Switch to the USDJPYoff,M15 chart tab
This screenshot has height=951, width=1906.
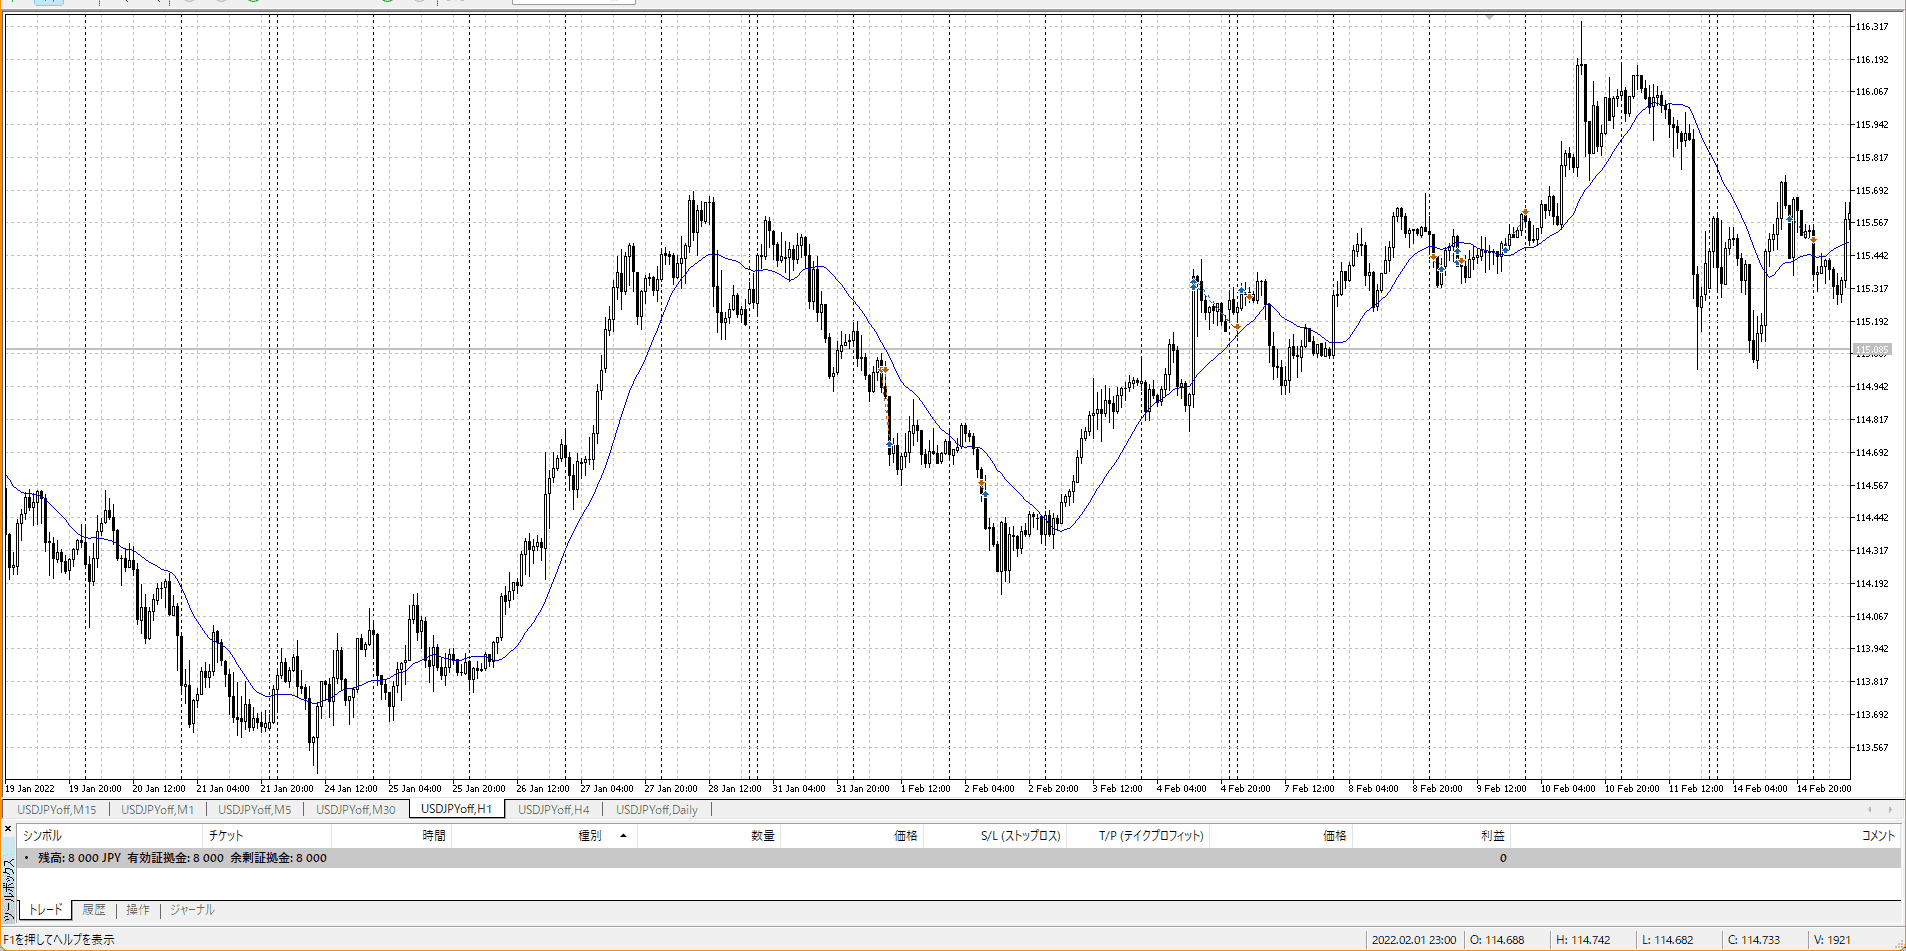tap(57, 810)
